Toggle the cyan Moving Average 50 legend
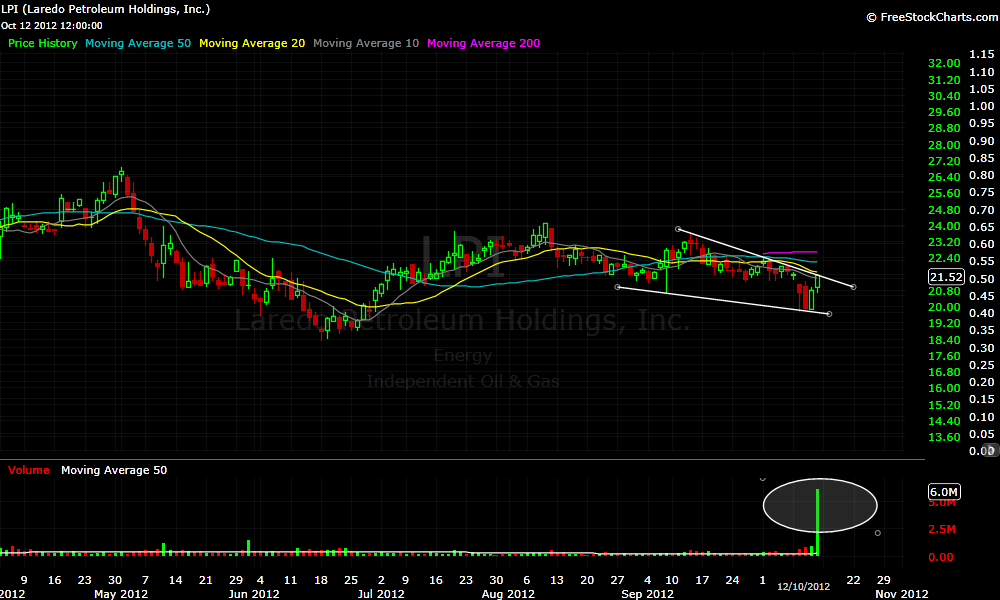Screen dimensions: 1000x600 [138, 44]
